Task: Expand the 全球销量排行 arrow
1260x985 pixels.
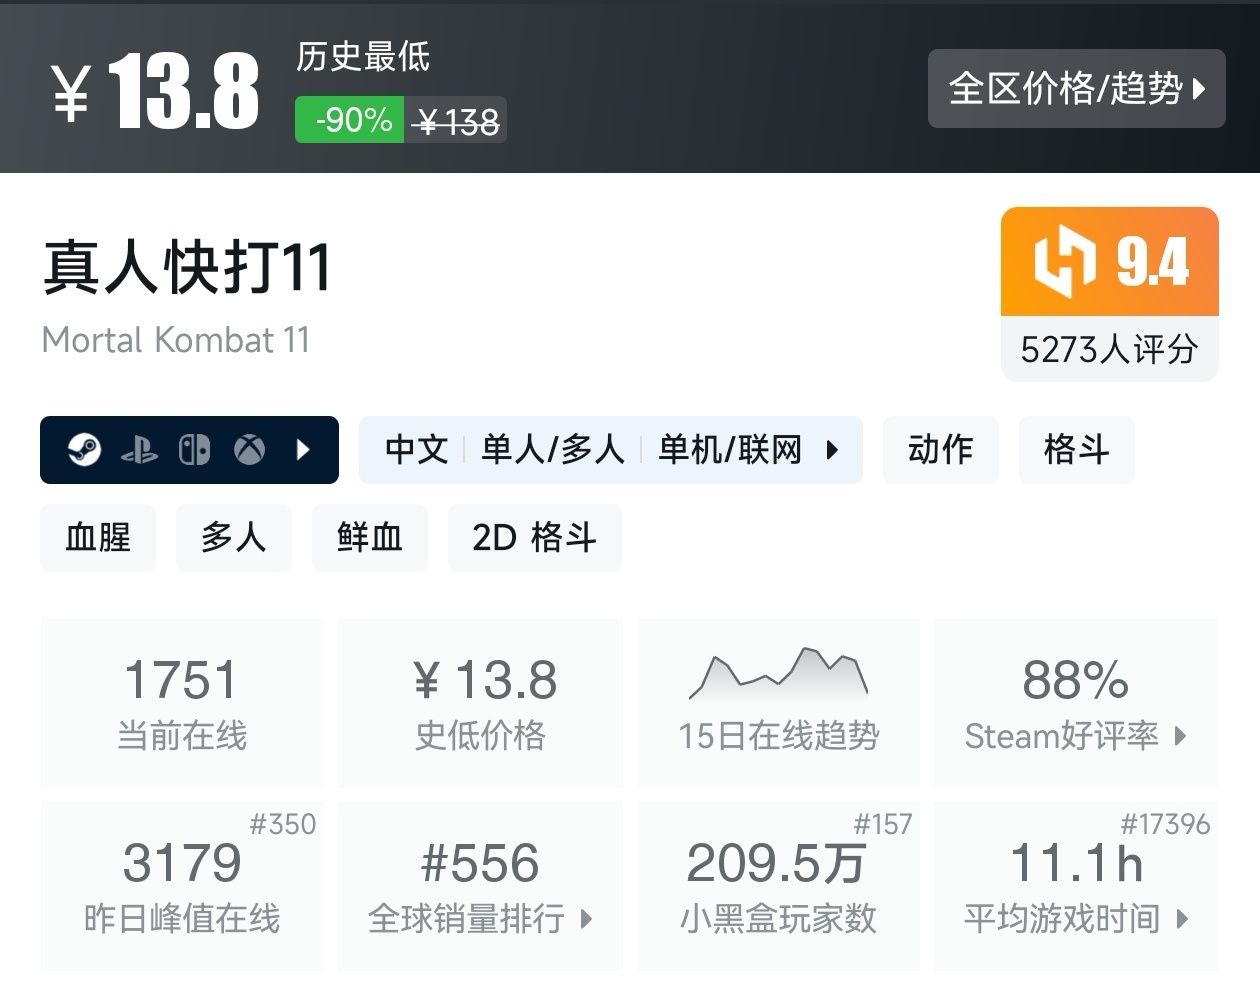Action: (586, 919)
